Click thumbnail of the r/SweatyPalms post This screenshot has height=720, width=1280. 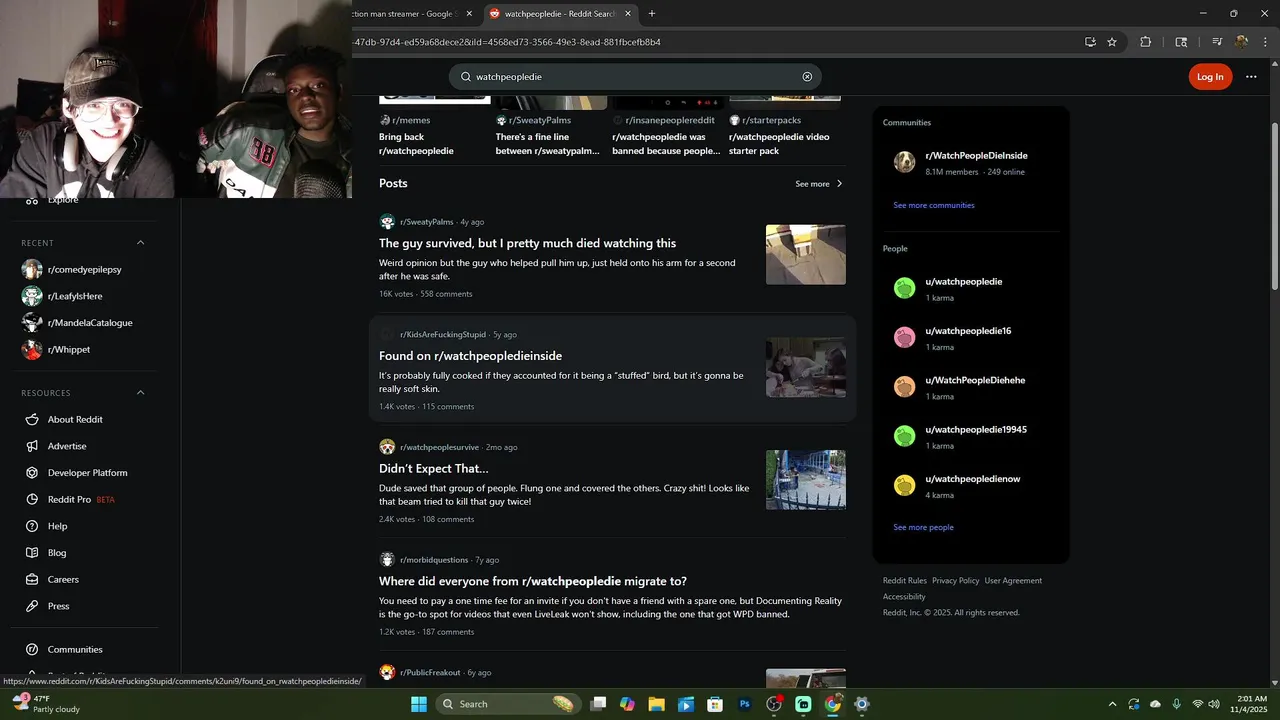[806, 255]
